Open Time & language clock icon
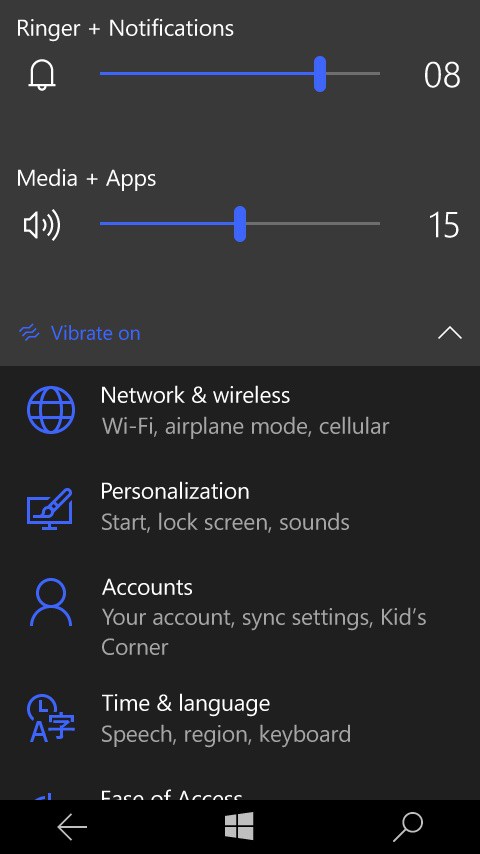 (x=51, y=718)
